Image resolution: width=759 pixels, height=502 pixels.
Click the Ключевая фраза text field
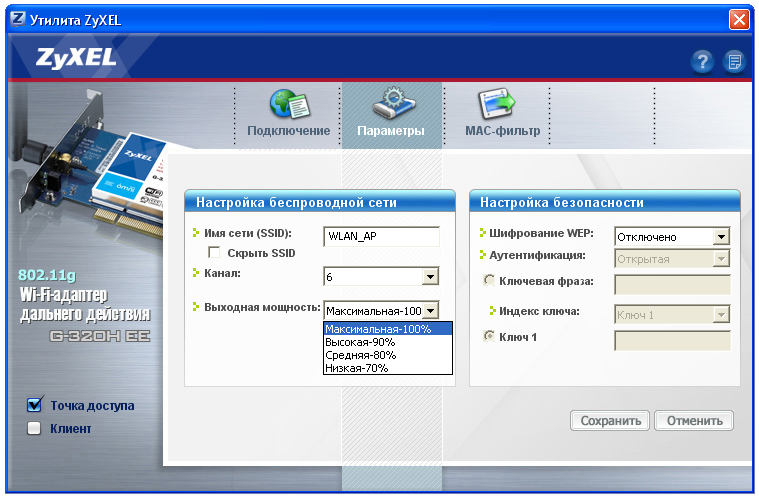point(672,284)
